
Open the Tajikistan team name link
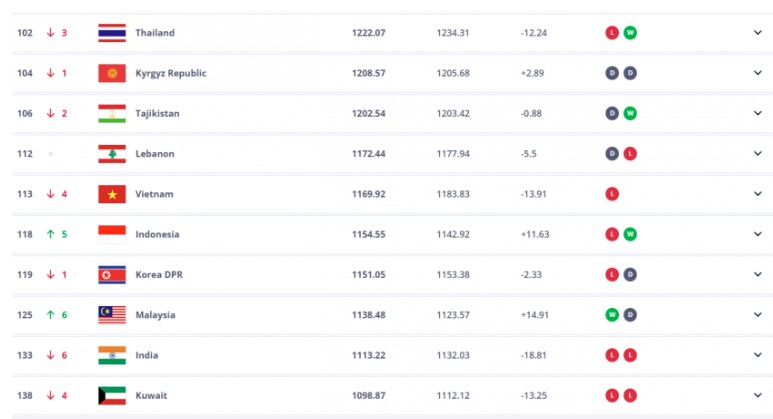click(x=157, y=113)
